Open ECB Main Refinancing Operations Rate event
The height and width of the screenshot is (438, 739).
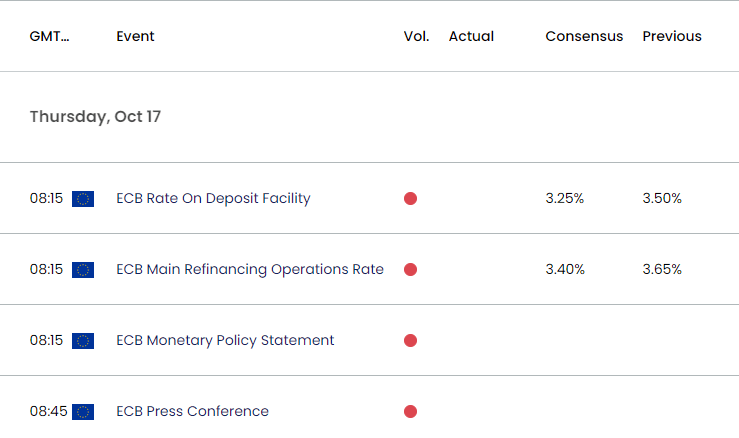coord(250,270)
